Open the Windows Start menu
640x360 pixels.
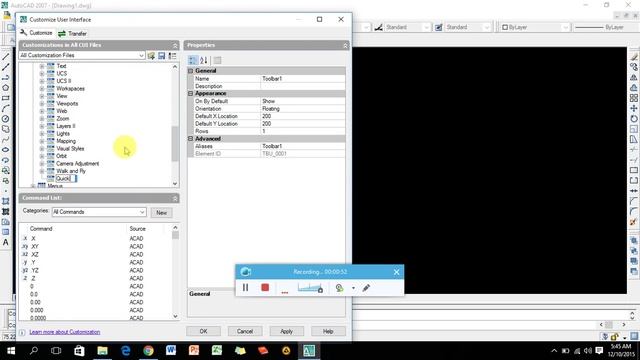coord(11,351)
